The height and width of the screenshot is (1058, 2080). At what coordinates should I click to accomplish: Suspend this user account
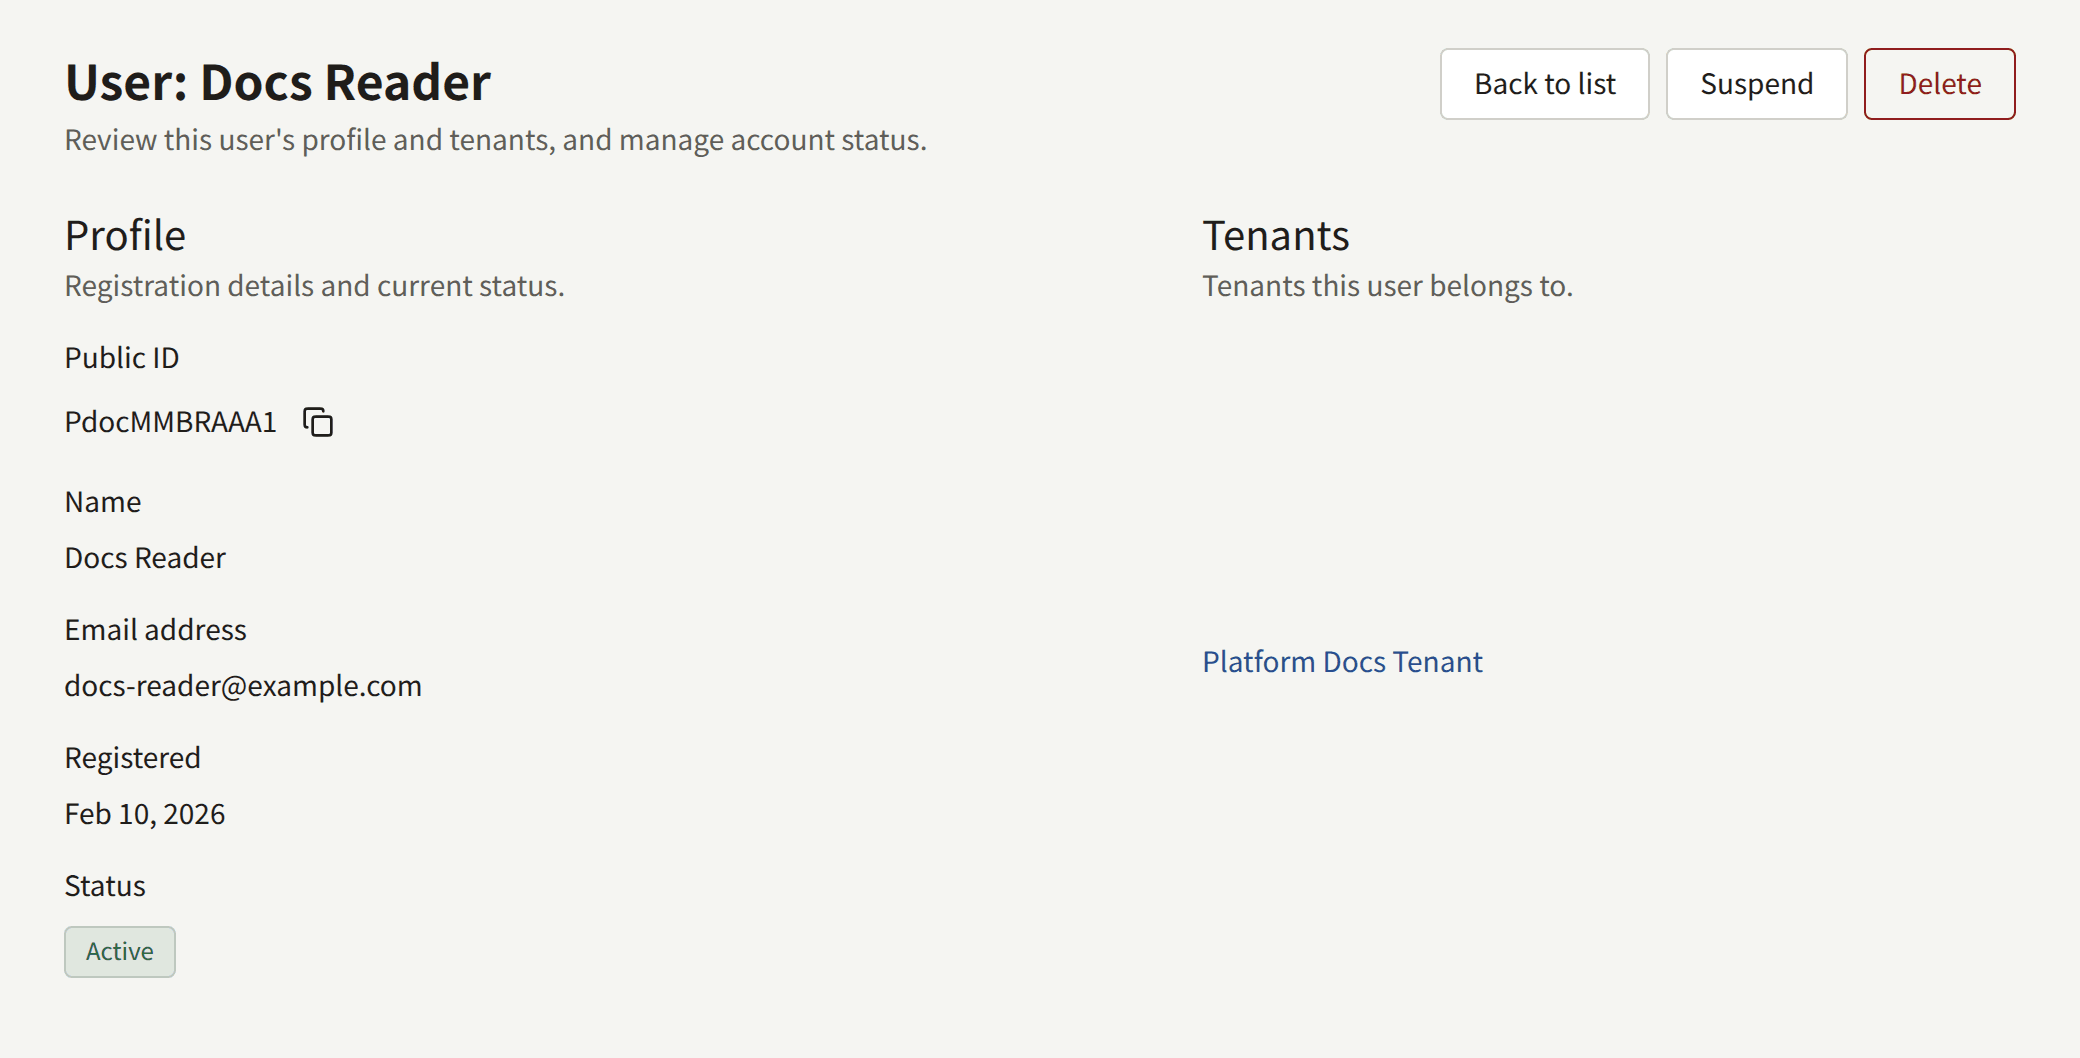(1756, 84)
